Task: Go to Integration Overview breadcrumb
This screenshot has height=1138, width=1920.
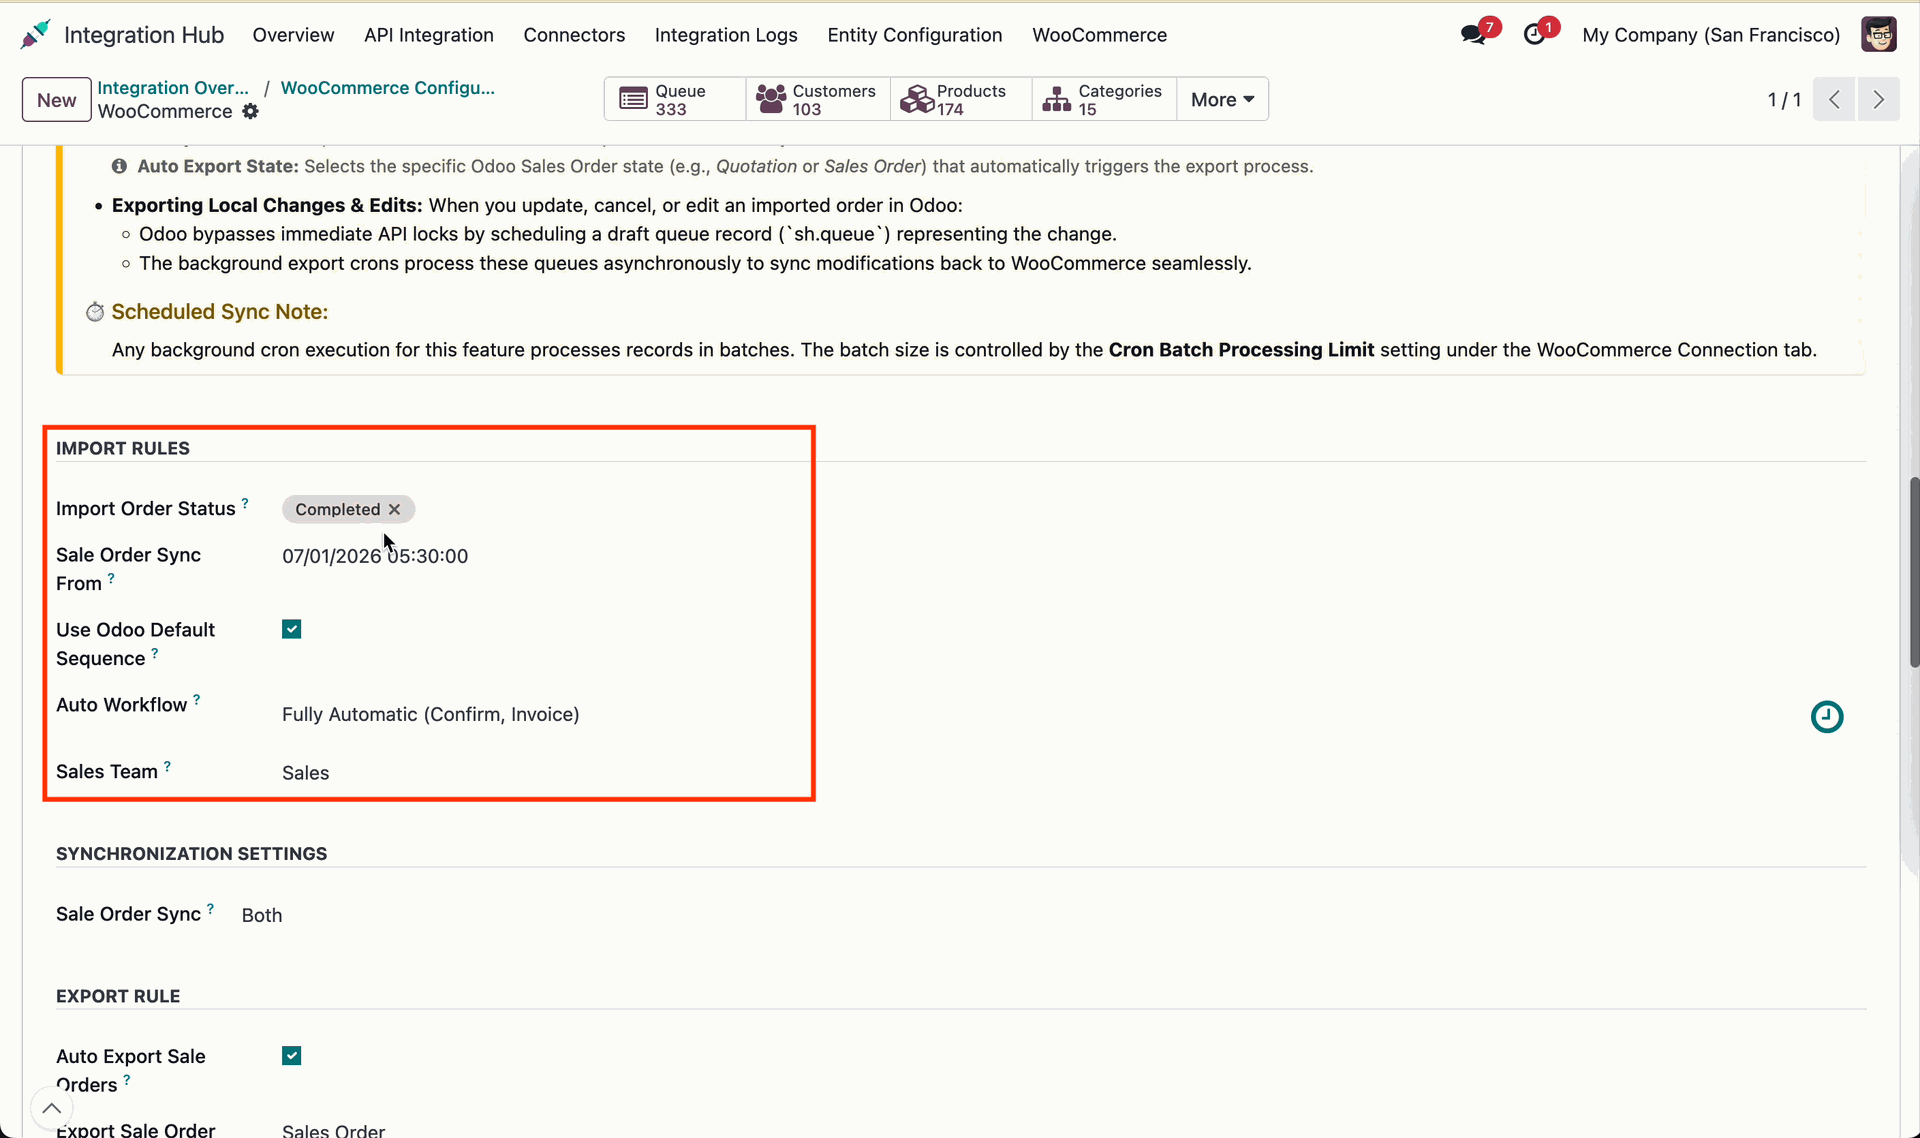Action: tap(173, 88)
